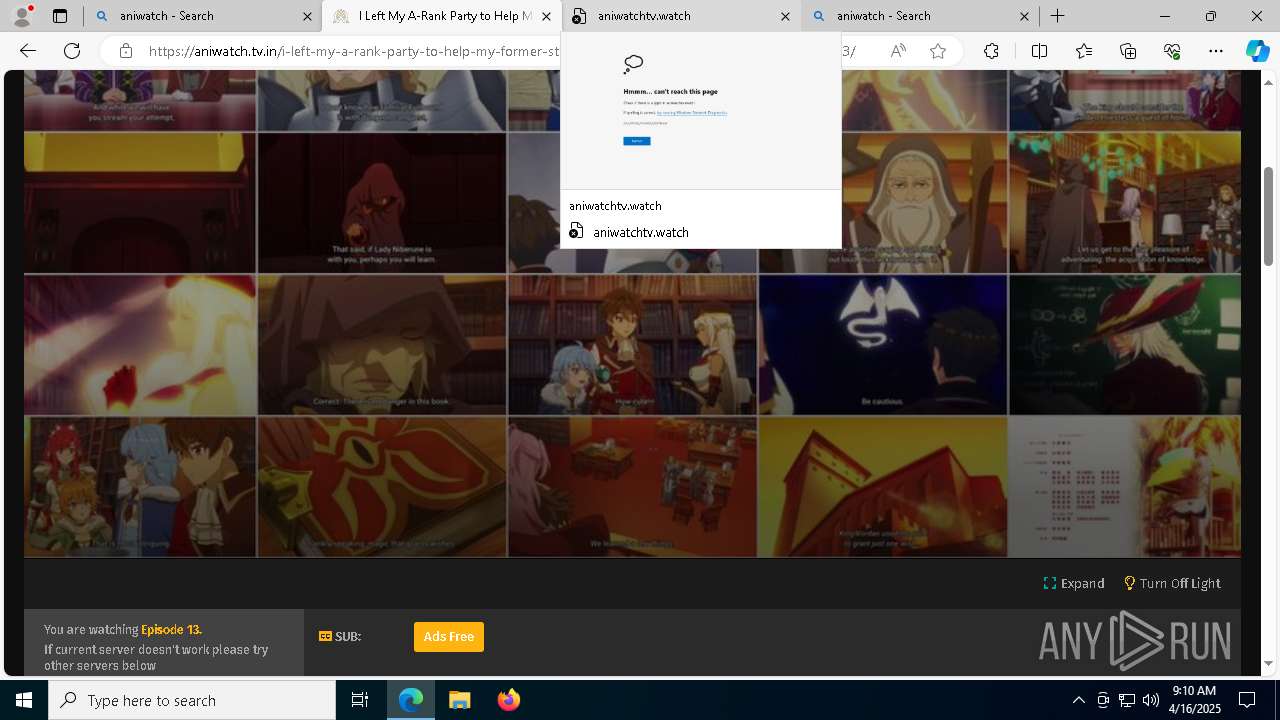Open Copilot sidebar
This screenshot has width=1280, height=720.
click(x=1257, y=51)
